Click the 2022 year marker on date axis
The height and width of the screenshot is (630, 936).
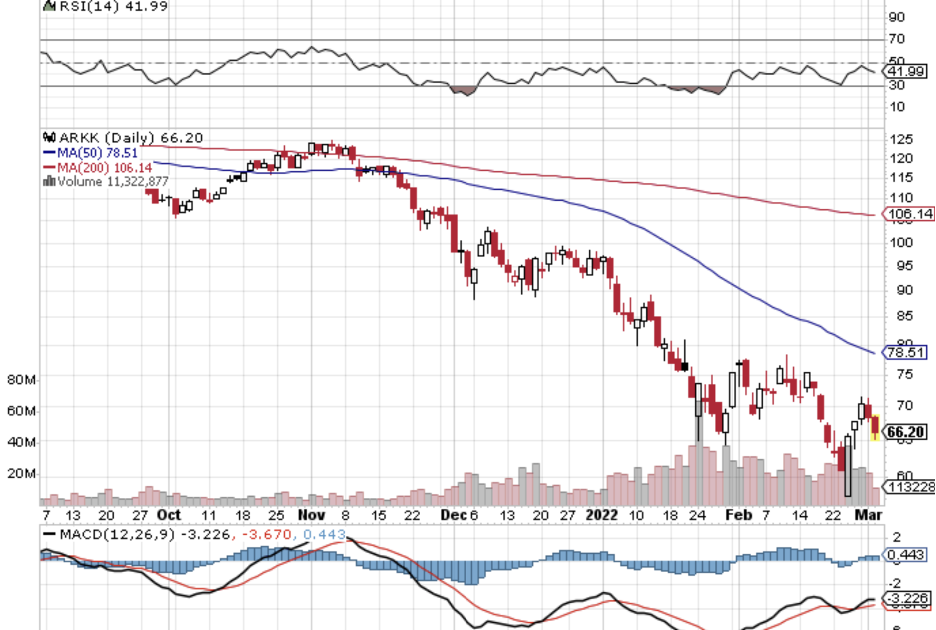(602, 515)
